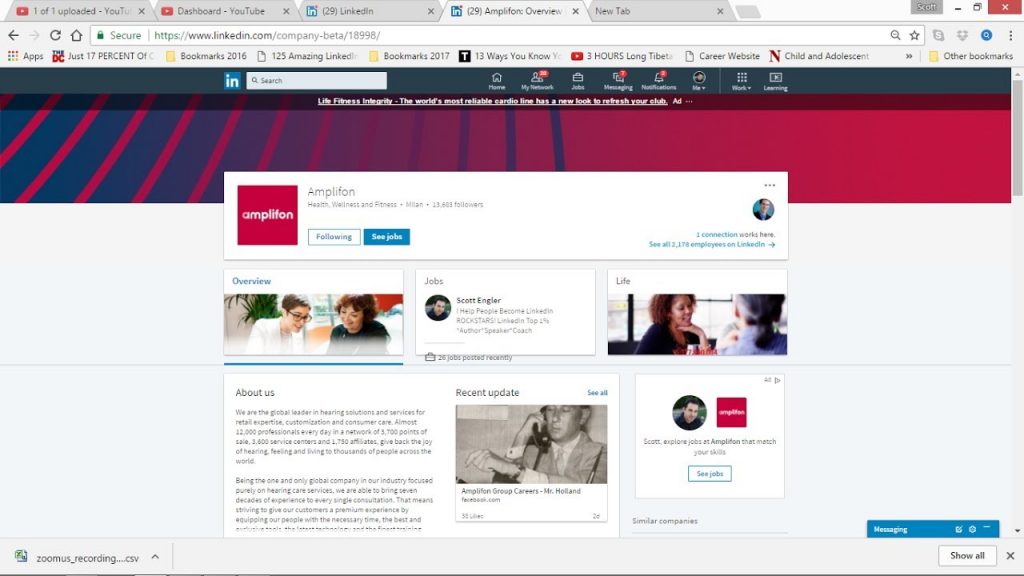Viewport: 1024px width, 576px height.
Task: Click the connection's profile photo in header
Action: click(763, 210)
